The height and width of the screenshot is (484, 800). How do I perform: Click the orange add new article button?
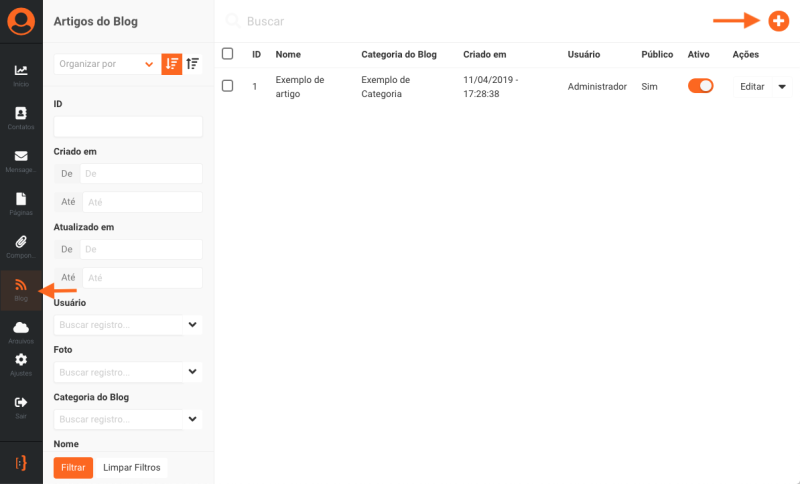778,20
